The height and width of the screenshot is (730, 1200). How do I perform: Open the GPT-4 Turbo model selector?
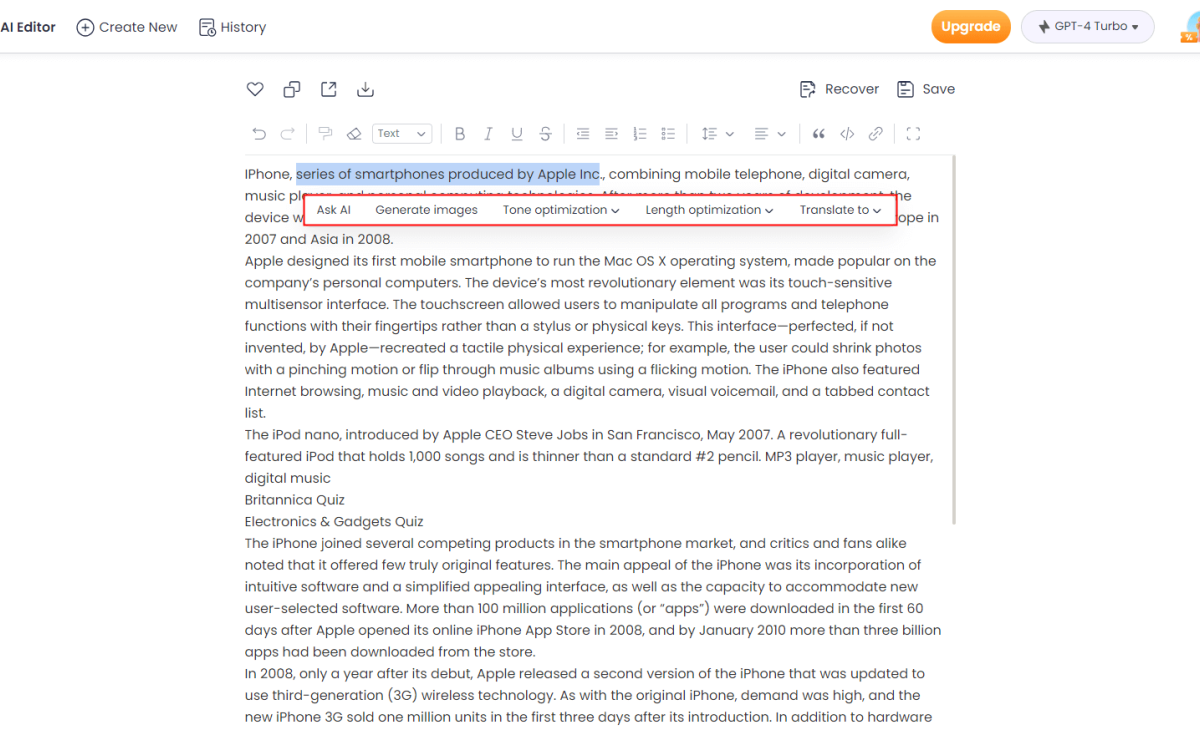pyautogui.click(x=1088, y=27)
